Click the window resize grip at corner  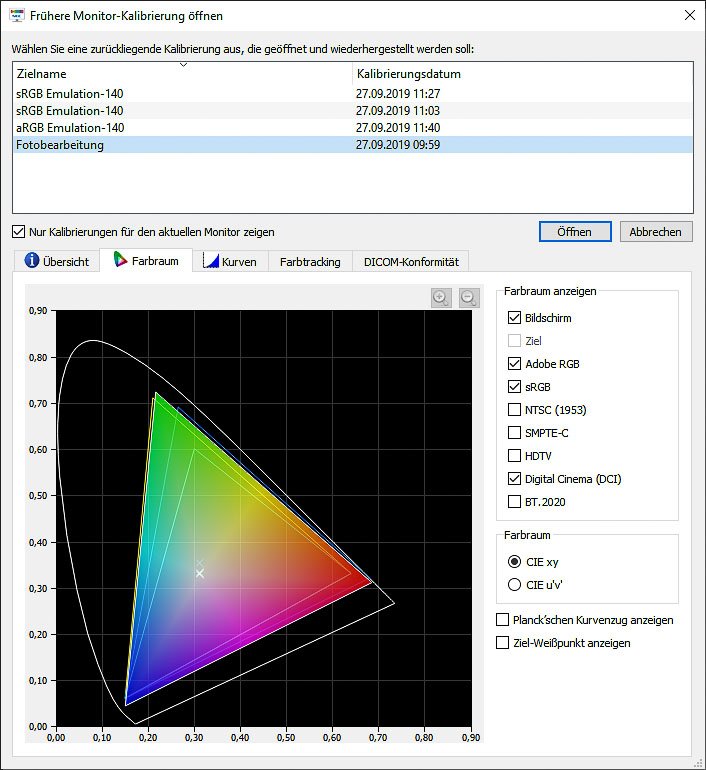699,763
